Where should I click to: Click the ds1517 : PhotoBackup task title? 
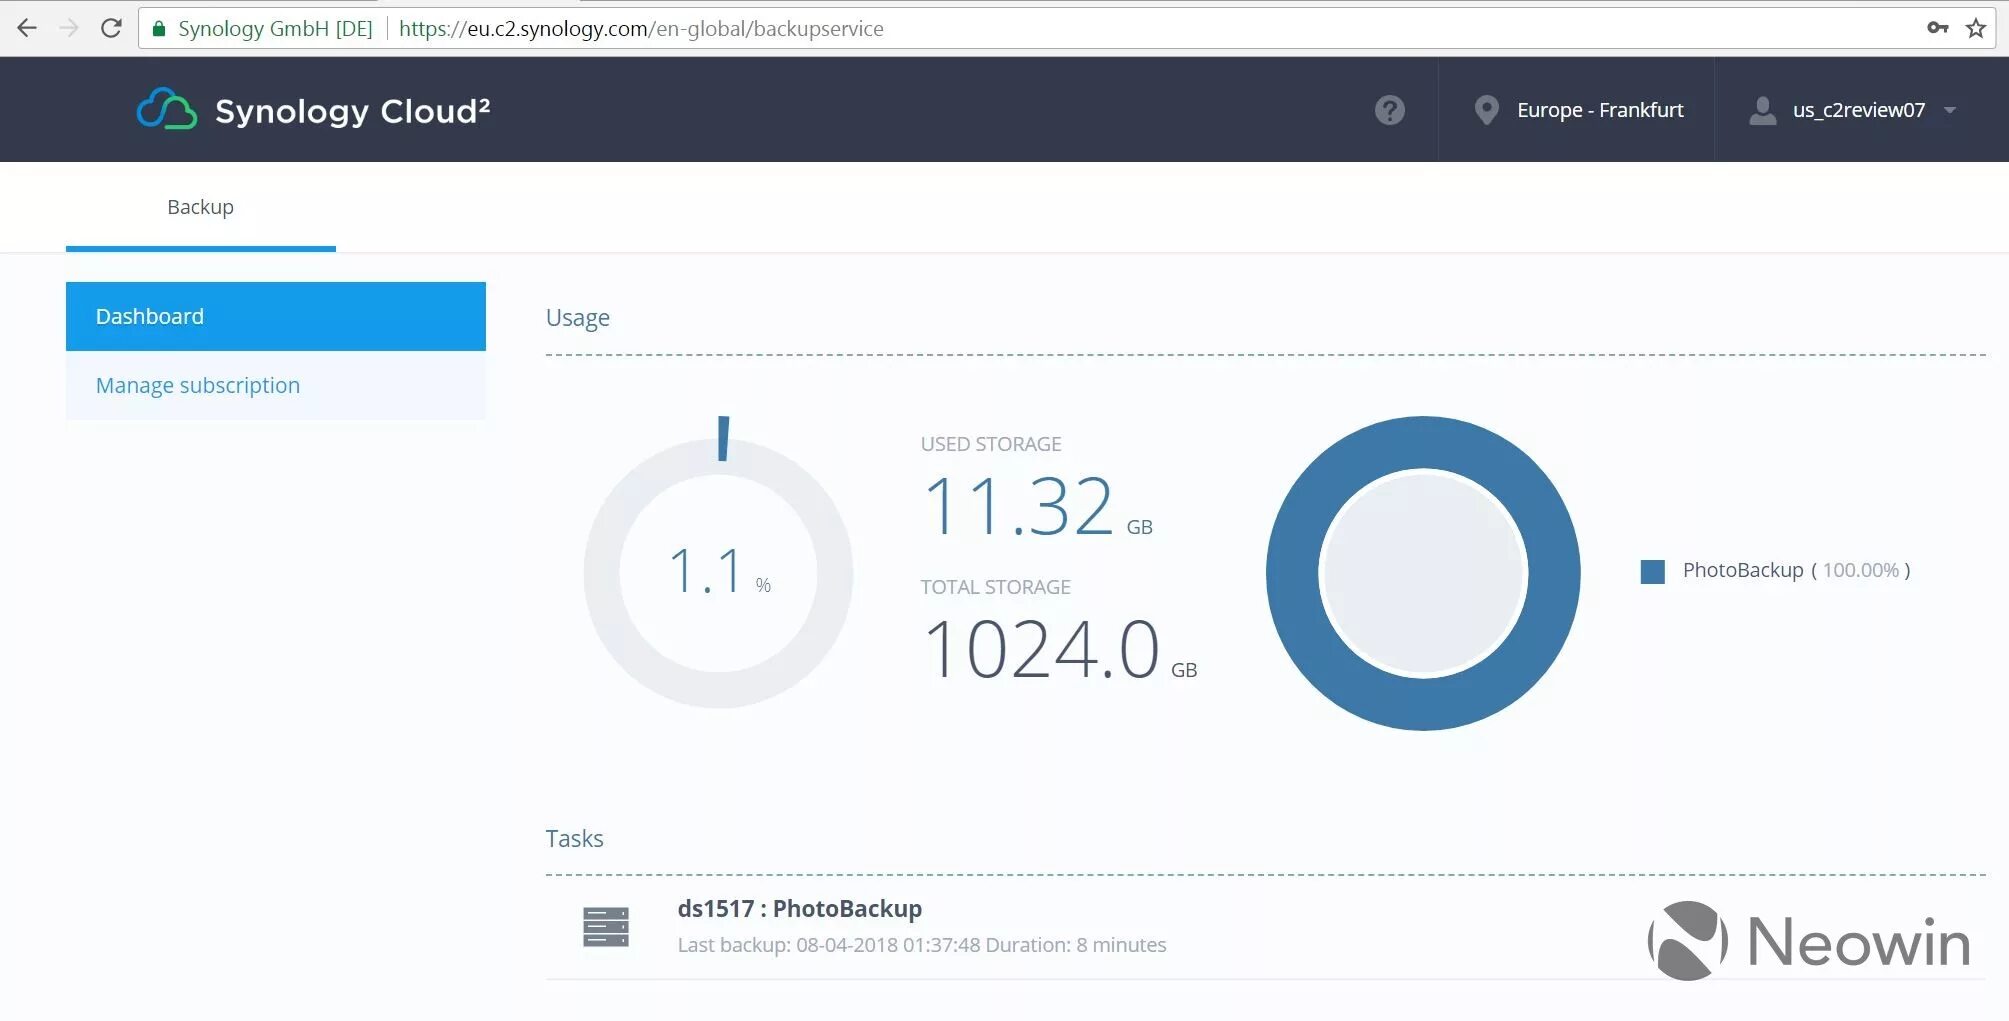(800, 908)
